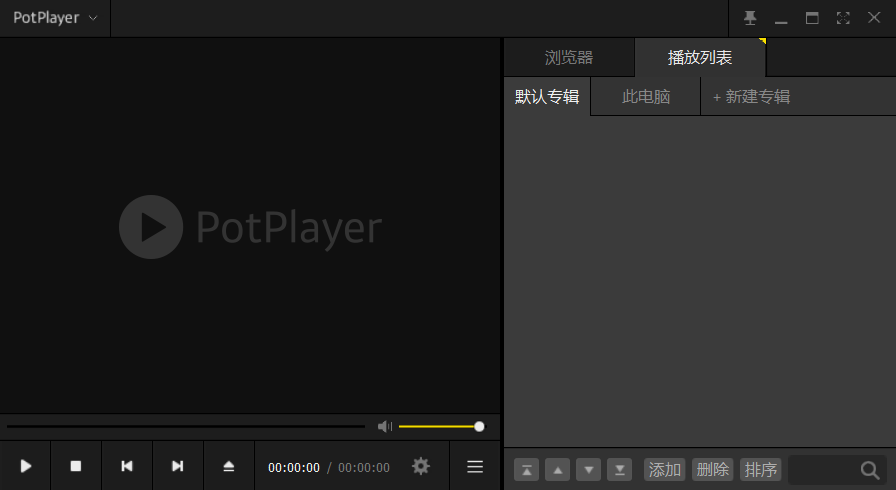The width and height of the screenshot is (896, 490).
Task: Click the 添加 add button
Action: pos(665,469)
